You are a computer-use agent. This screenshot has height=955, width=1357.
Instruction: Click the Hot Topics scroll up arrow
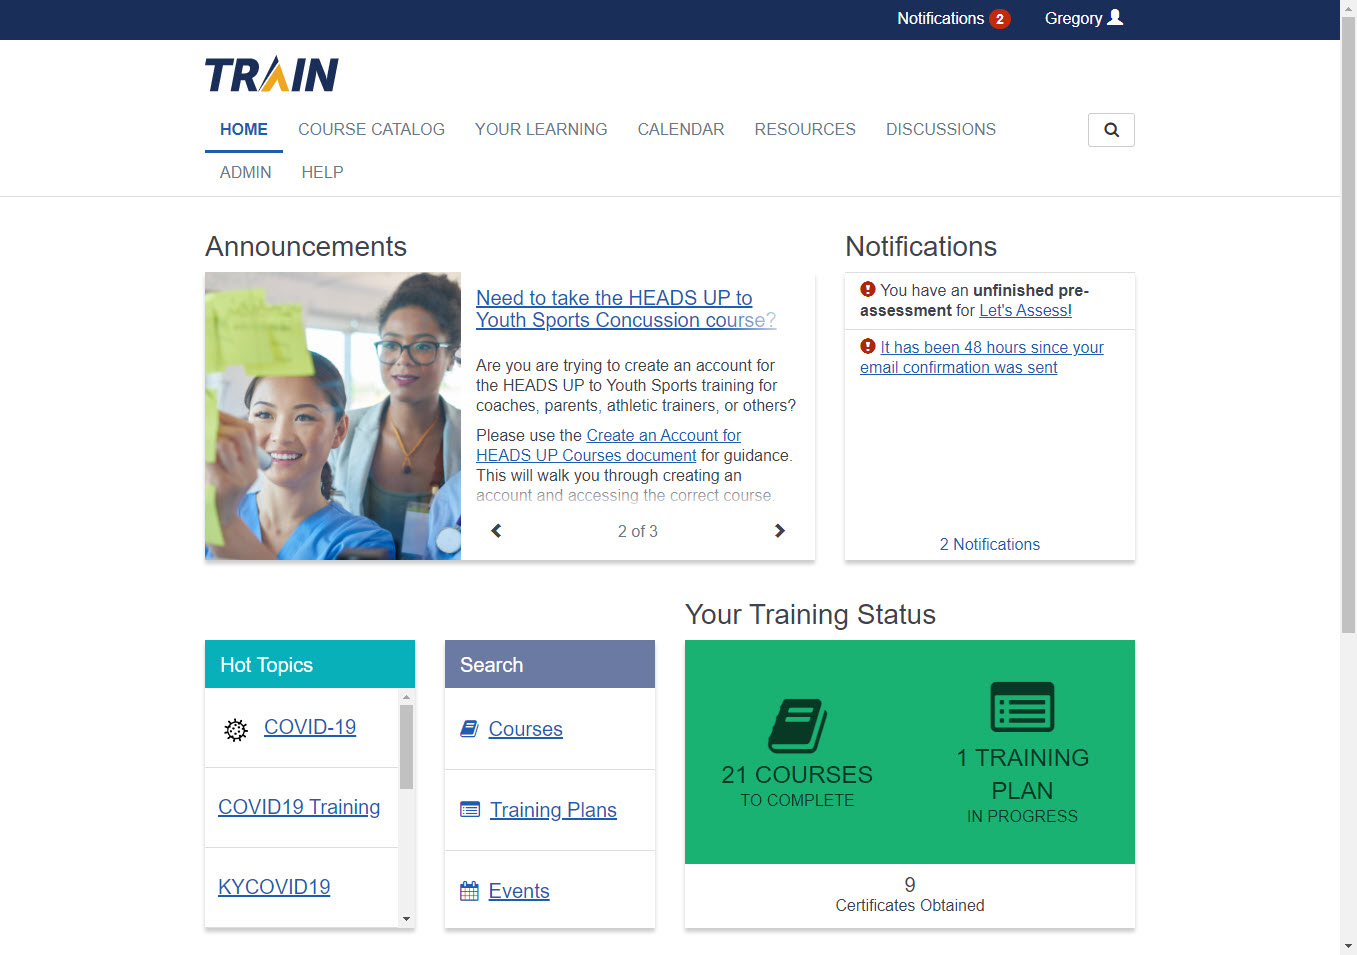(406, 696)
